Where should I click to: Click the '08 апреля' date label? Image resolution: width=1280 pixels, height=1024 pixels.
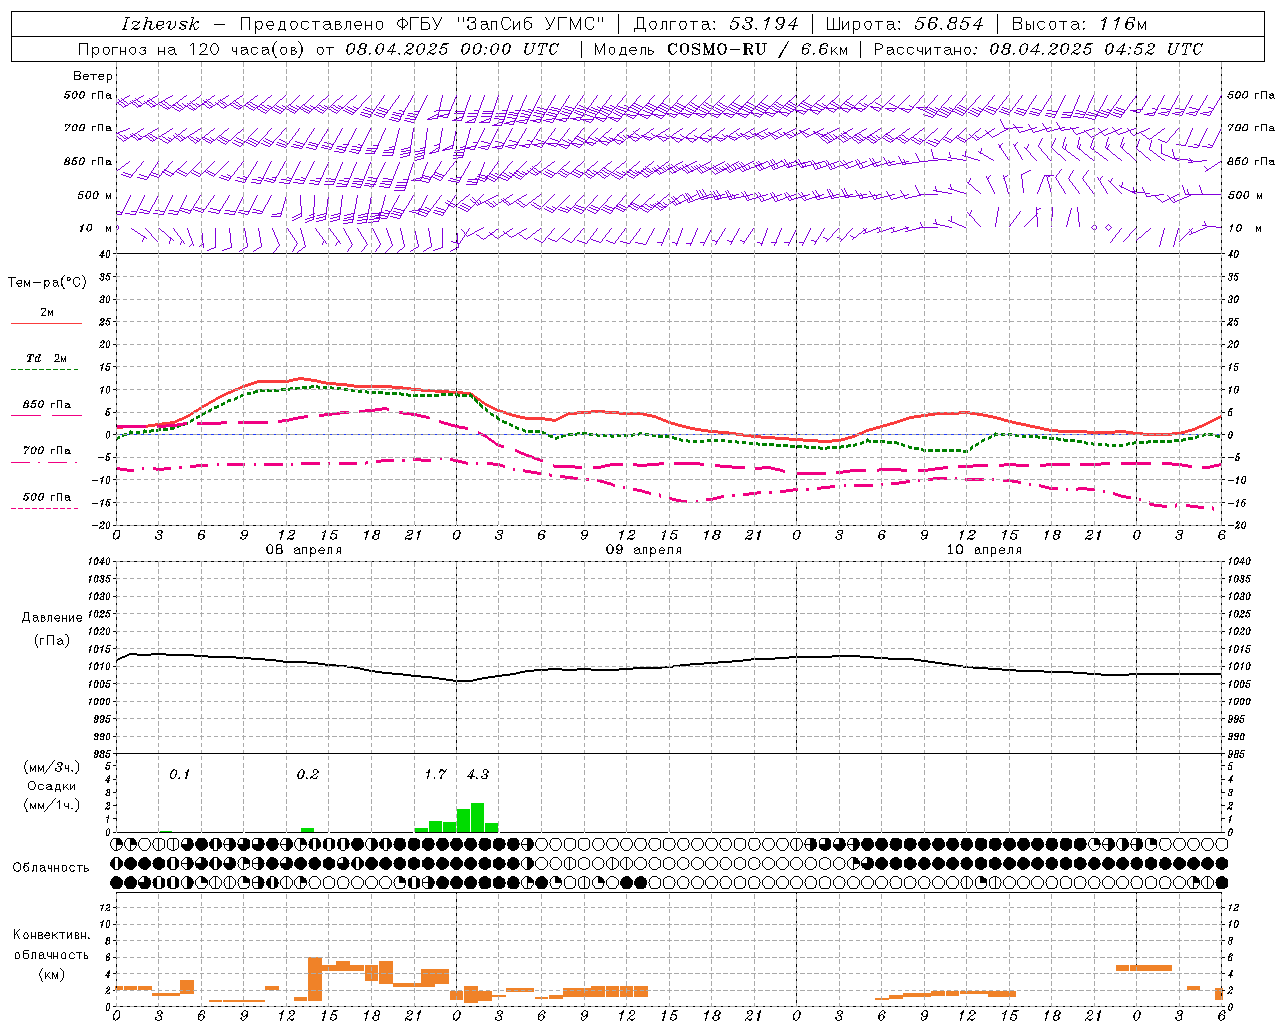coord(303,550)
